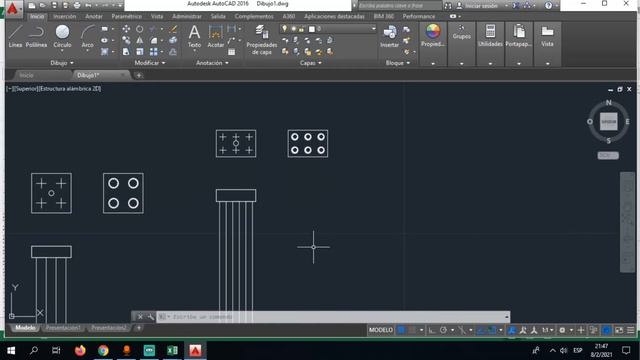Select the Línea drawing tool
Screen dimensions: 640x360
[x=15, y=36]
